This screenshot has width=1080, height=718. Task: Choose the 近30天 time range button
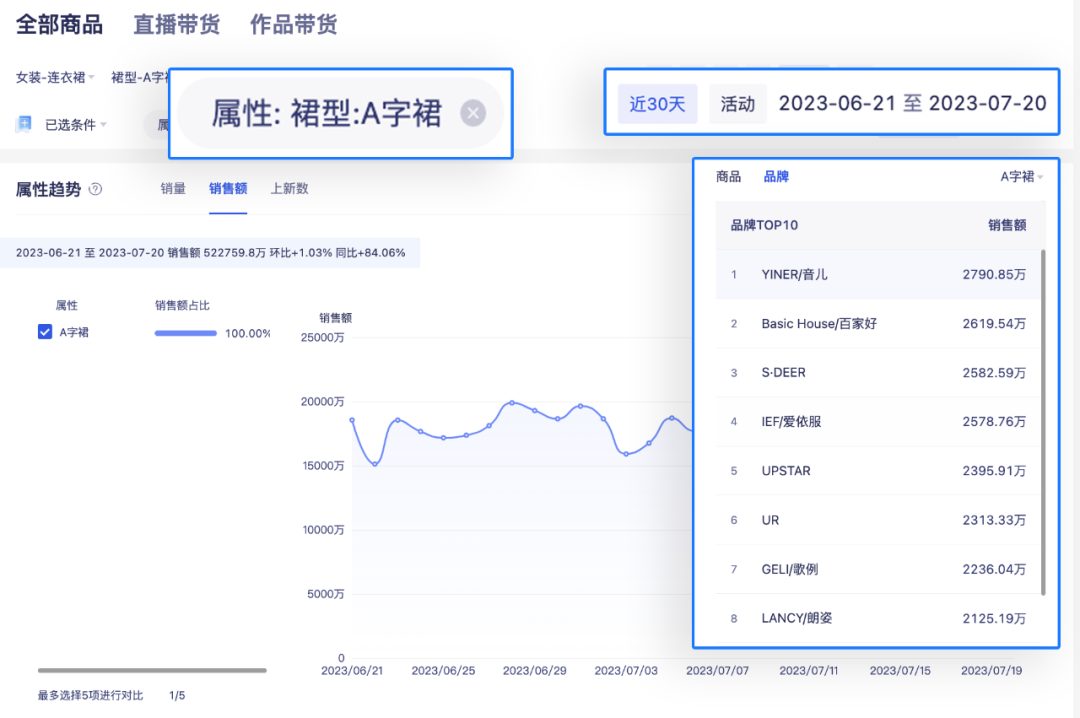tap(657, 104)
